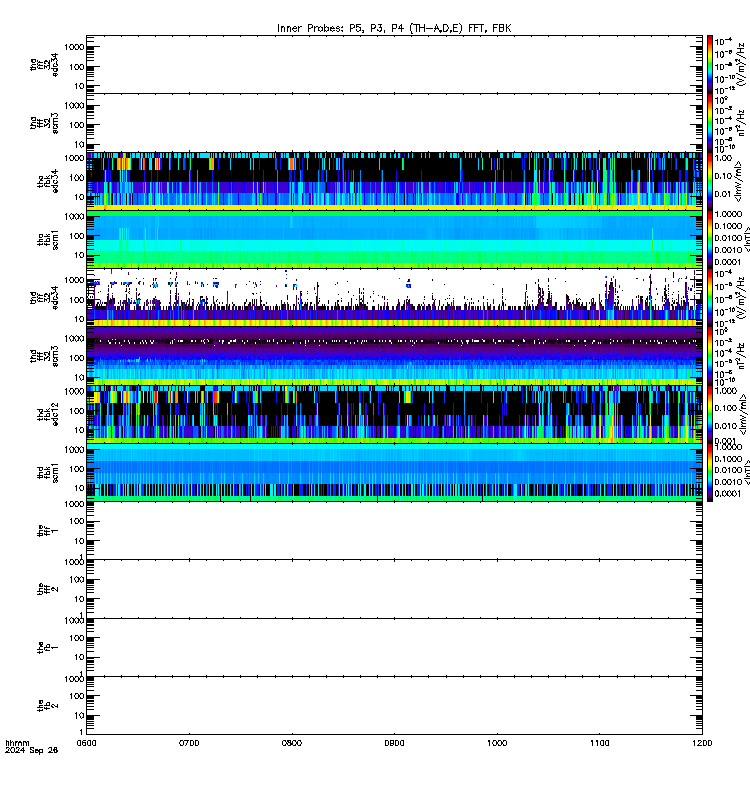Click the 100 tick label of the fff 2
This screenshot has height=800, width=750.
[77, 580]
